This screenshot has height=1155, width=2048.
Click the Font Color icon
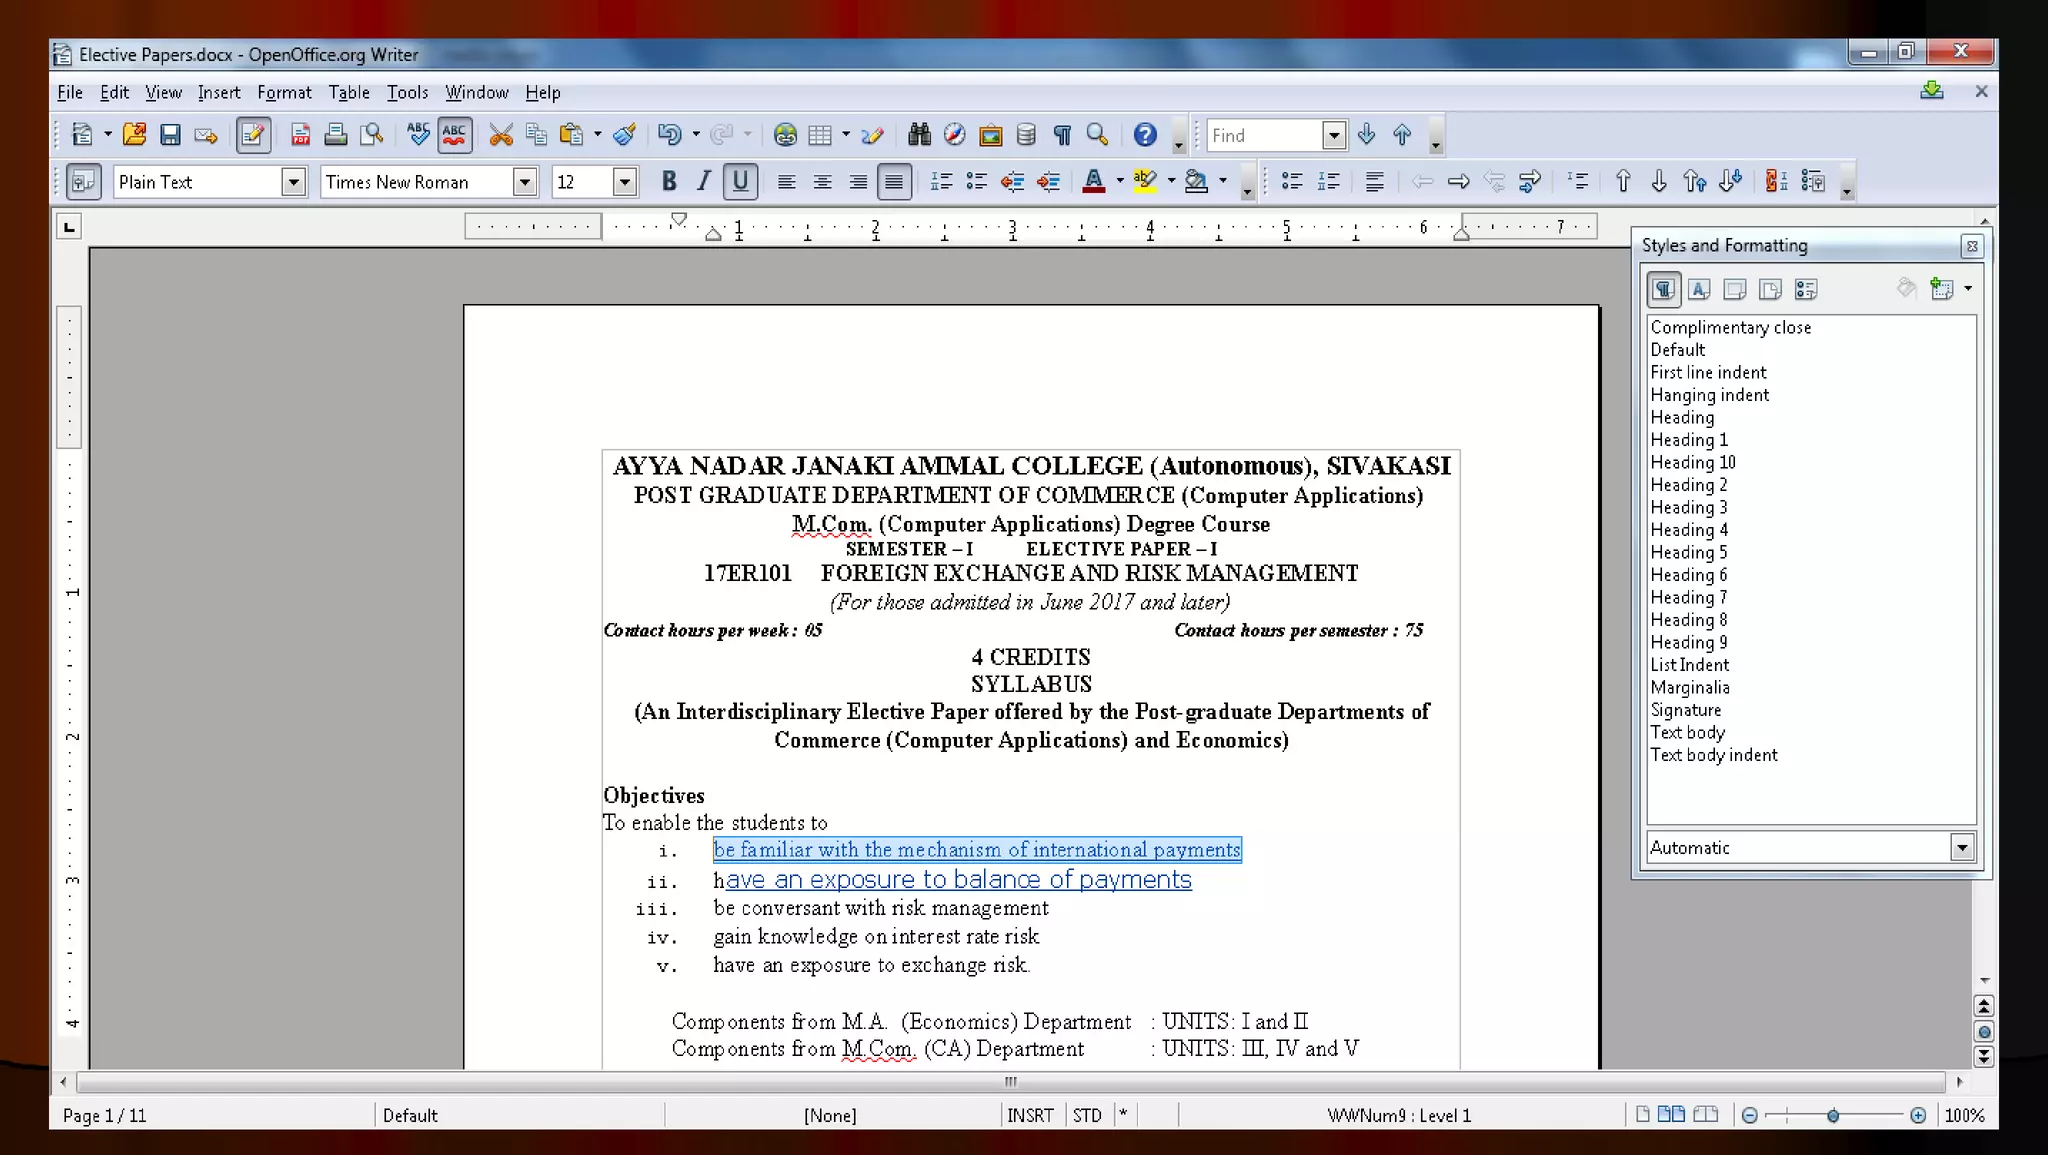(x=1094, y=182)
